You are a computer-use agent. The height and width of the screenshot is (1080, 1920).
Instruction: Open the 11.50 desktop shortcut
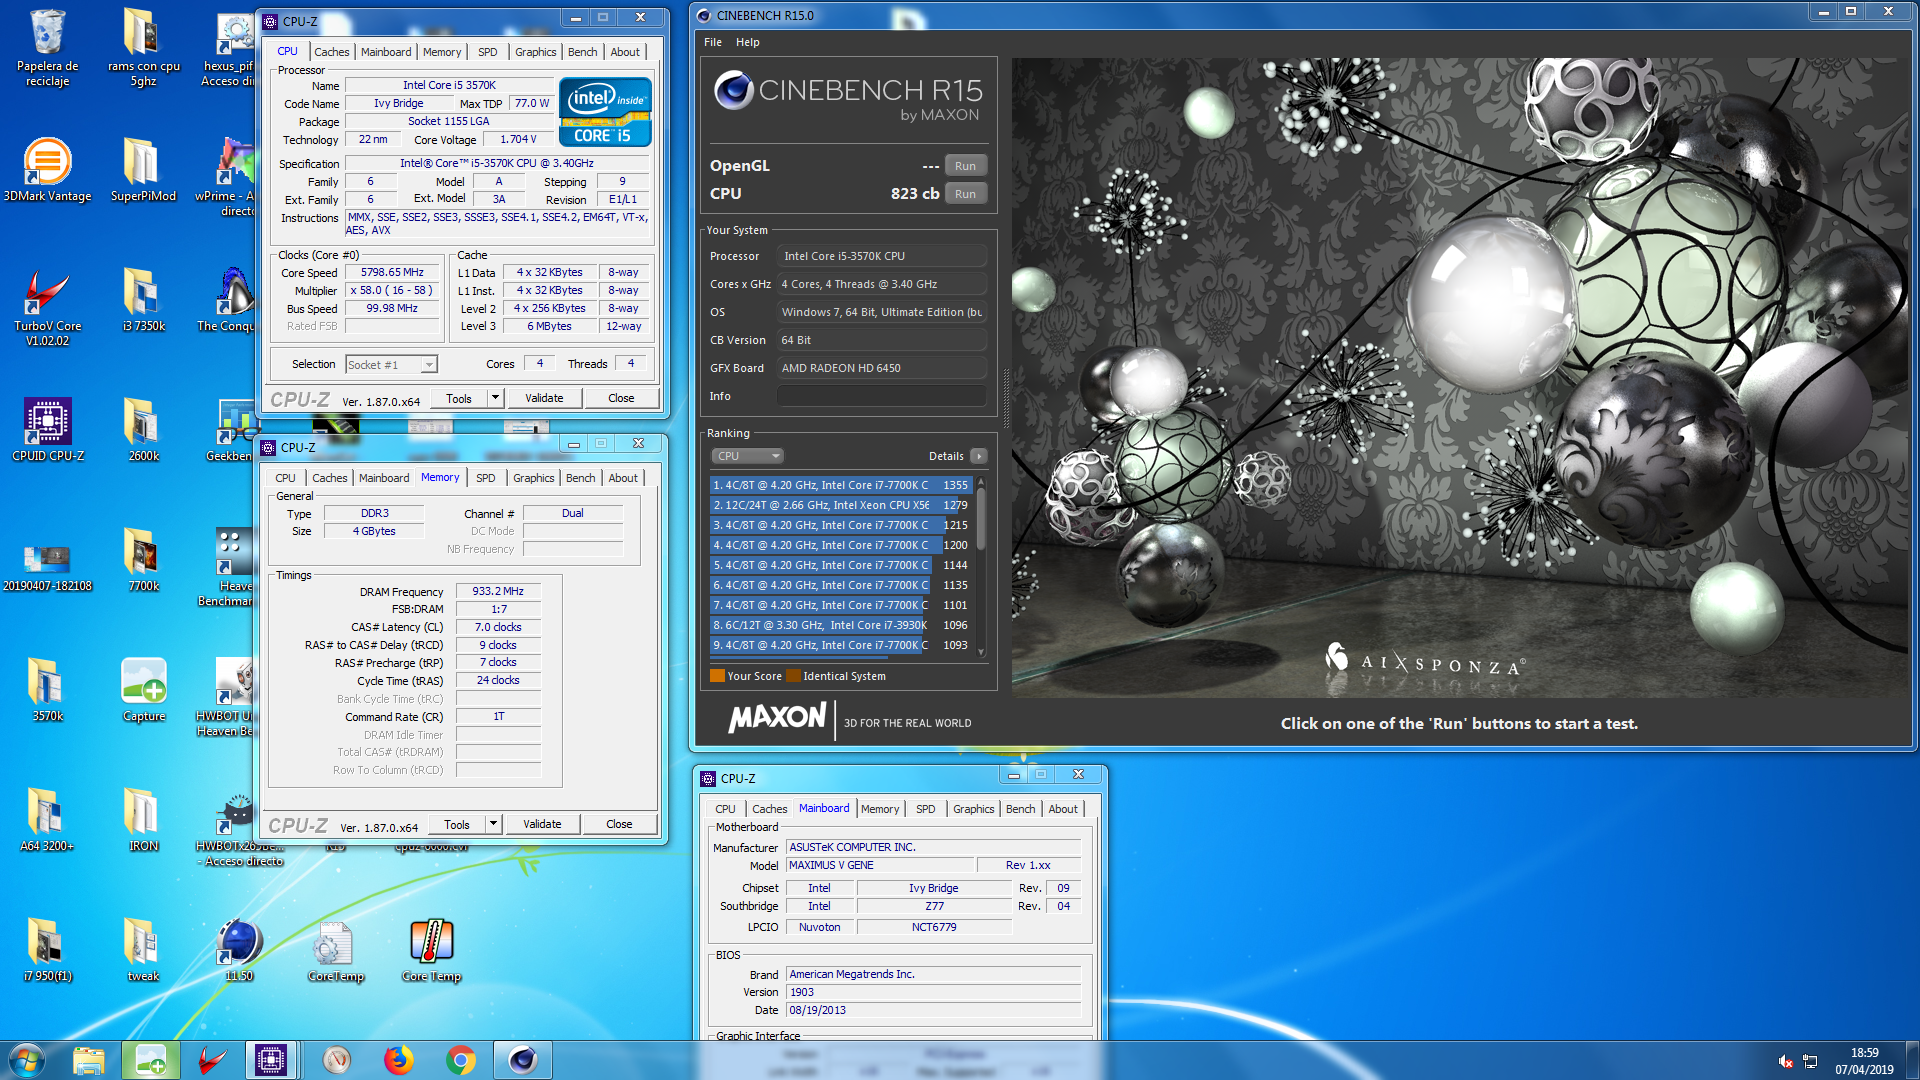239,950
